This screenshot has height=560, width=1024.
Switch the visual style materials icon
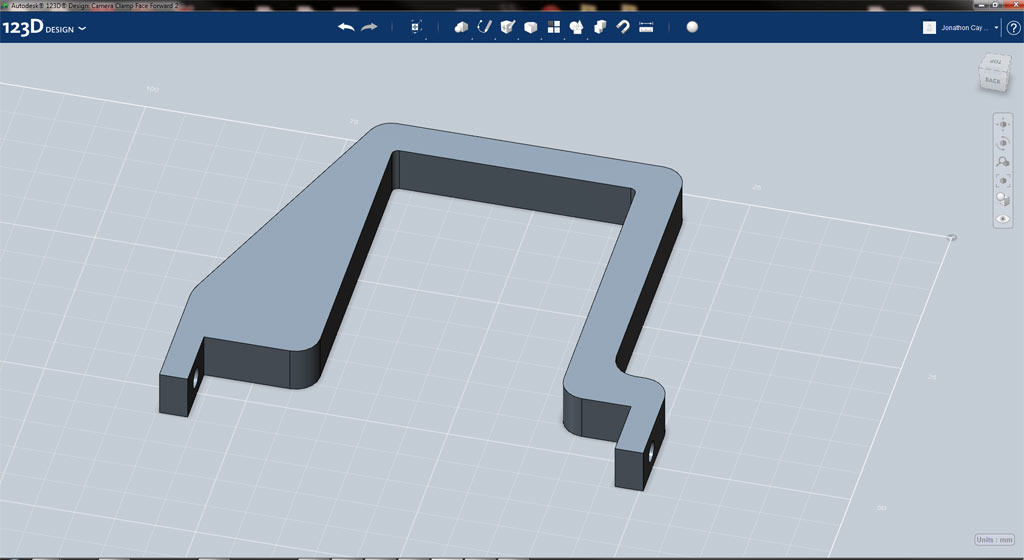click(x=1003, y=199)
